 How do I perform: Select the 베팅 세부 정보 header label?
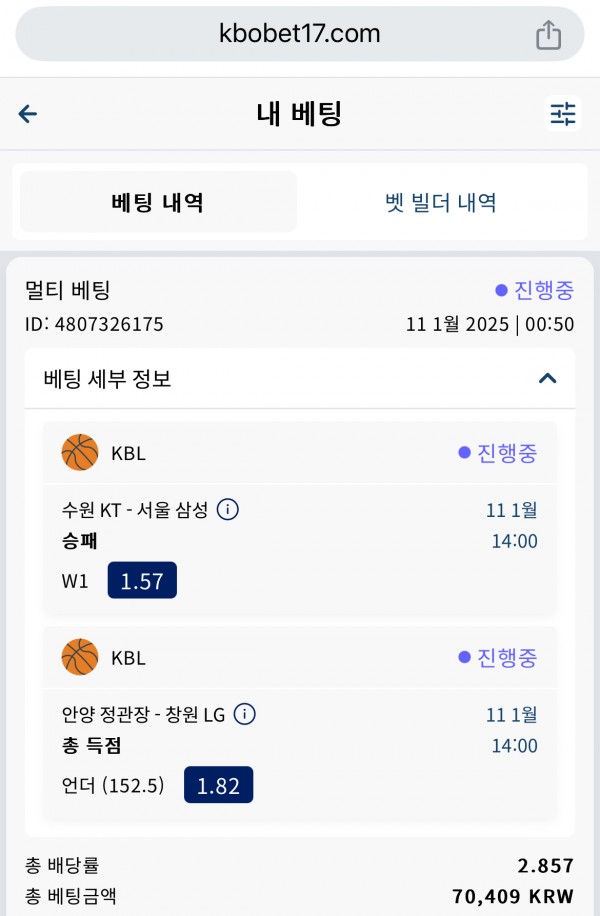pyautogui.click(x=107, y=379)
